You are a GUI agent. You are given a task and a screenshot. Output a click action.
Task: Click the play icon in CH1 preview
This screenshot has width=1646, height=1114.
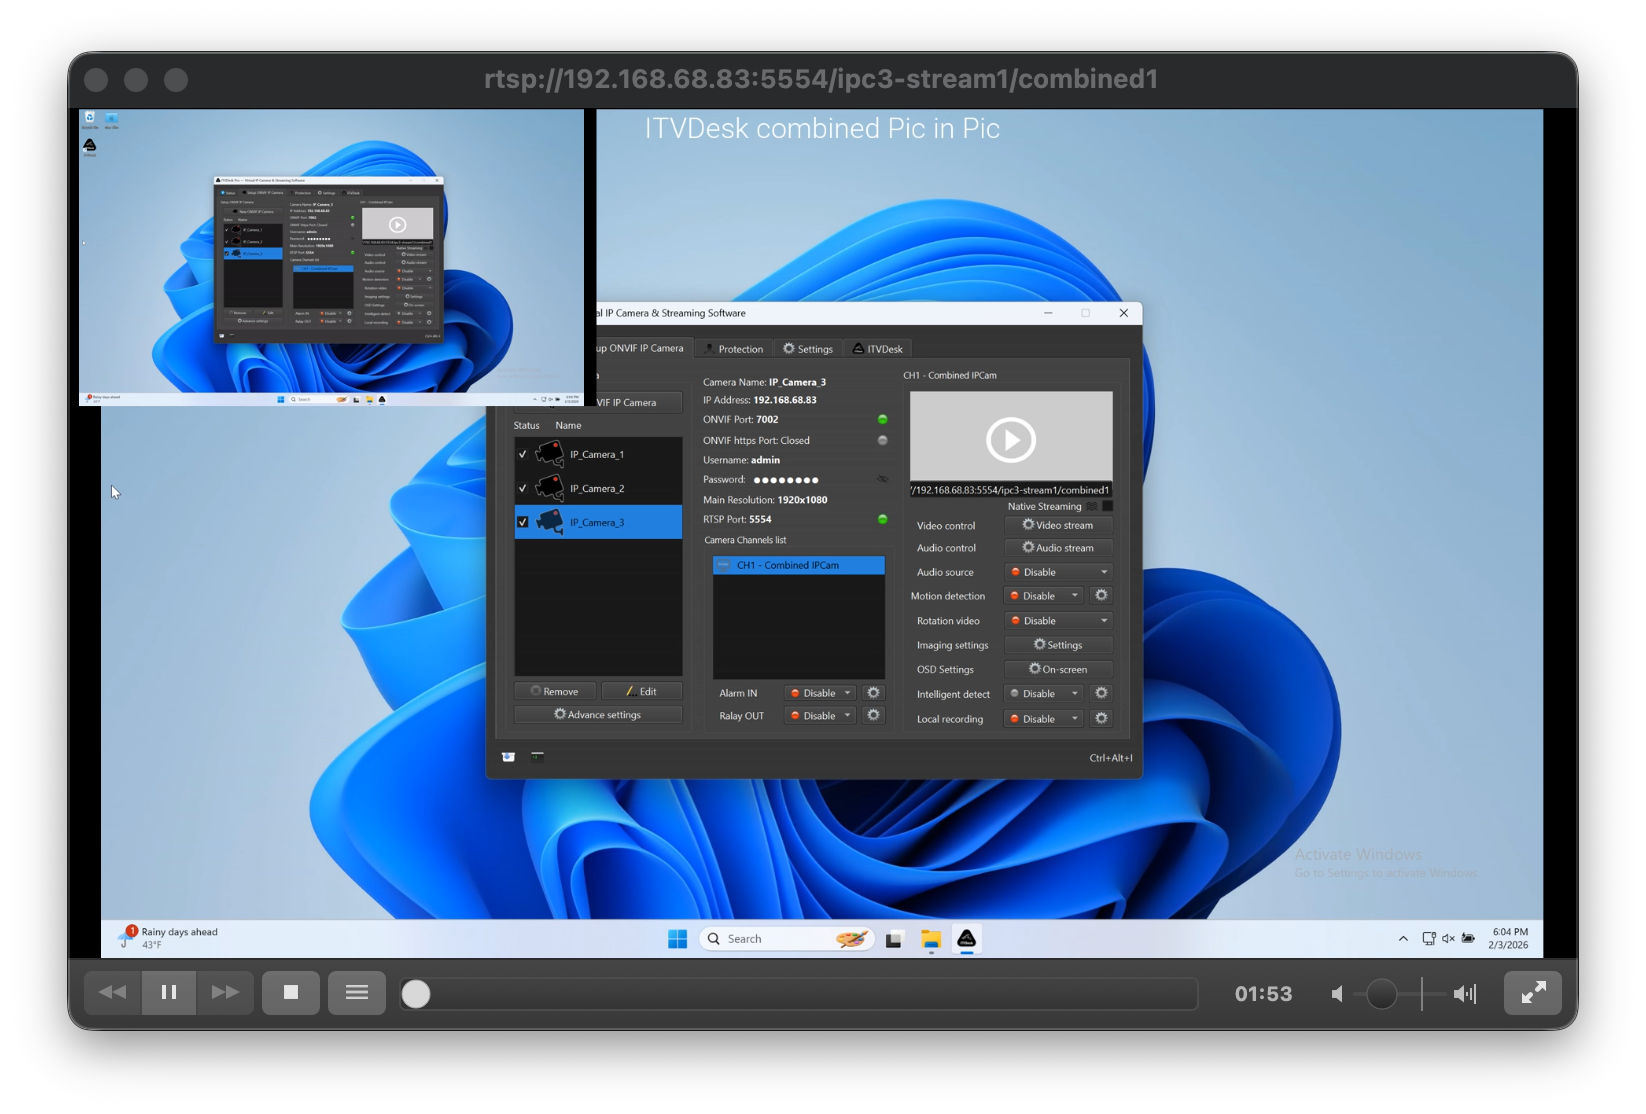point(1010,439)
